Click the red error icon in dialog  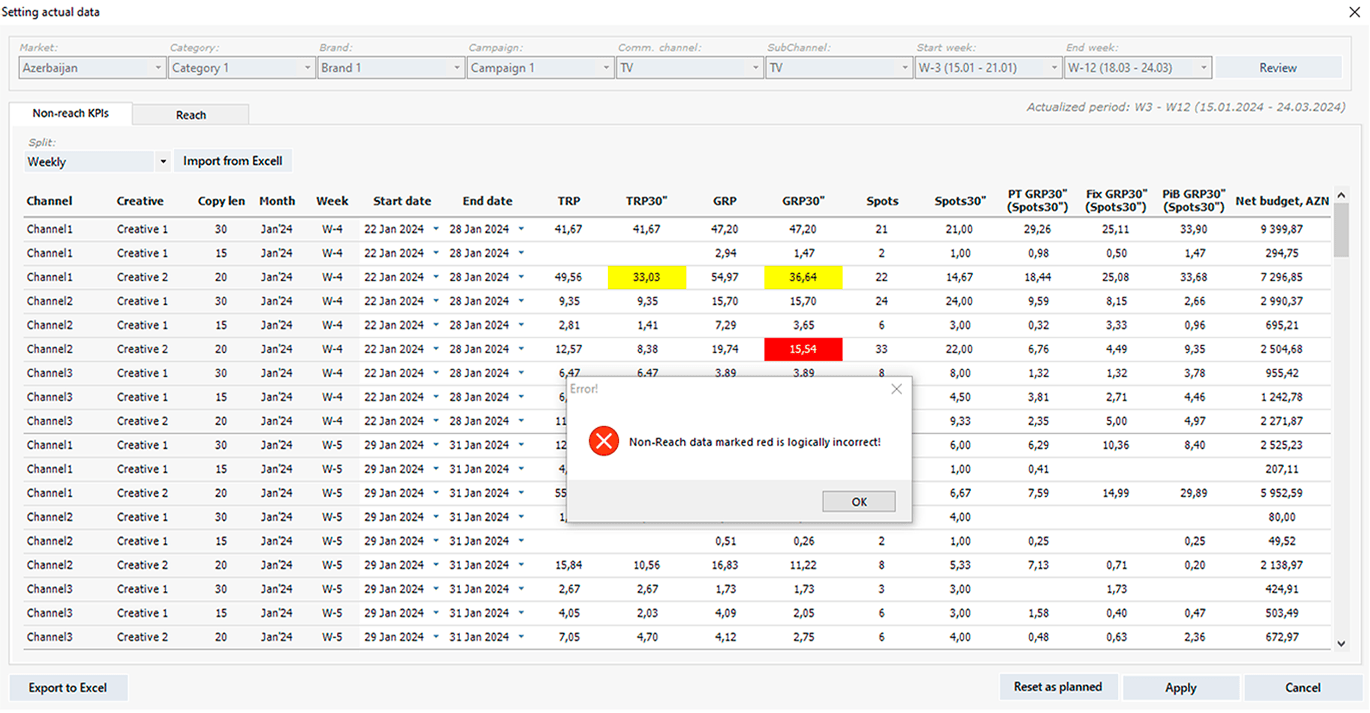[604, 441]
